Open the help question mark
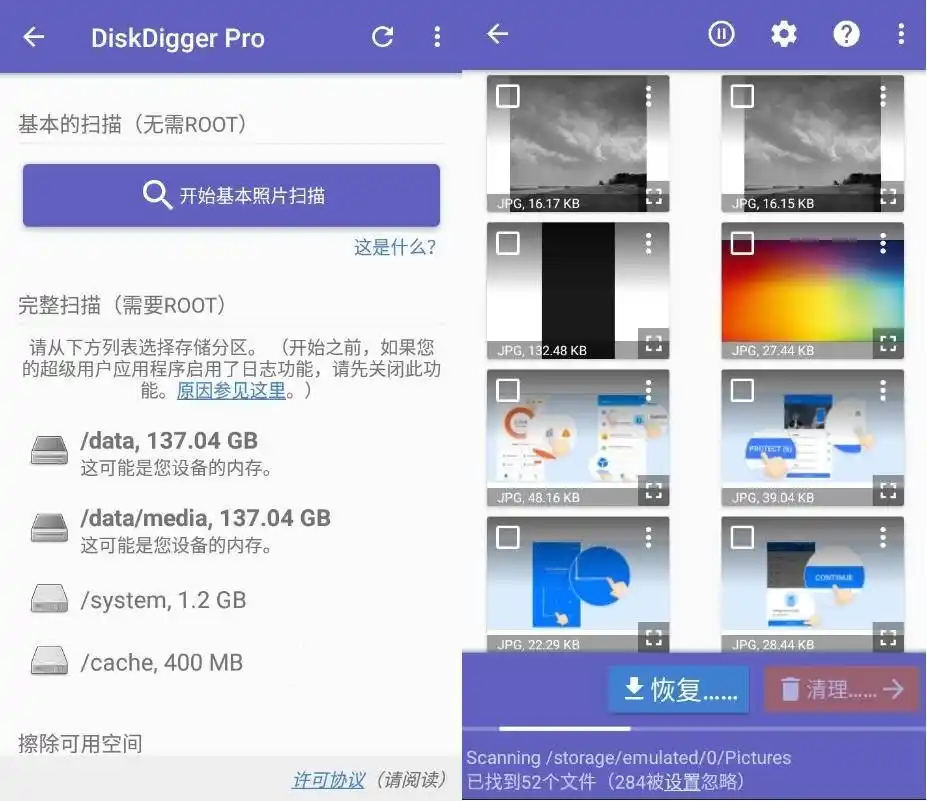 click(x=846, y=34)
